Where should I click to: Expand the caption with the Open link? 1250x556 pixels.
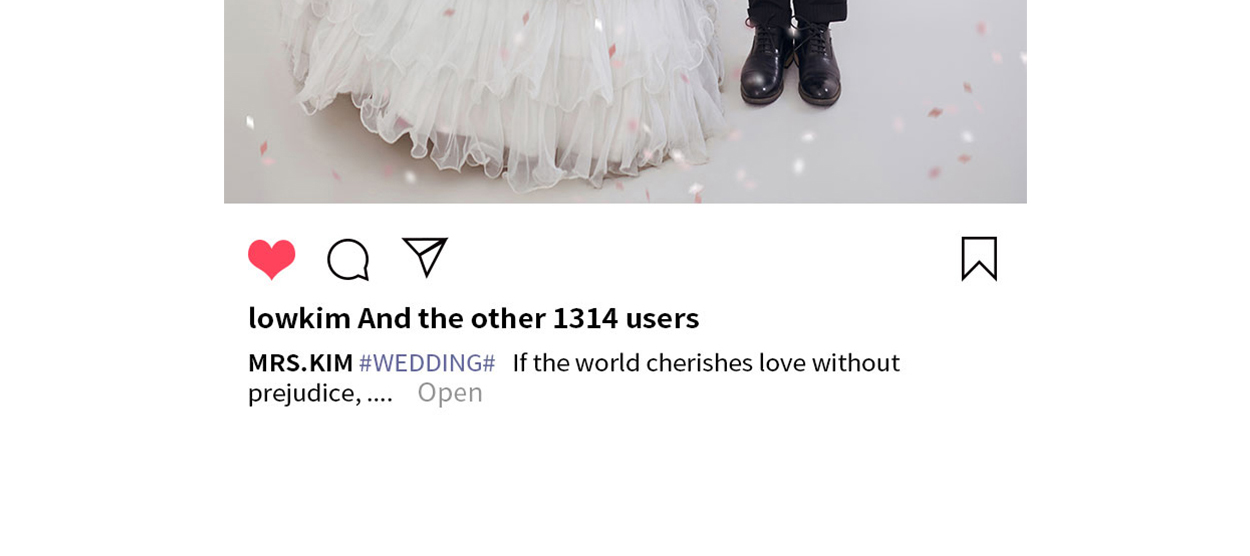[x=450, y=392]
